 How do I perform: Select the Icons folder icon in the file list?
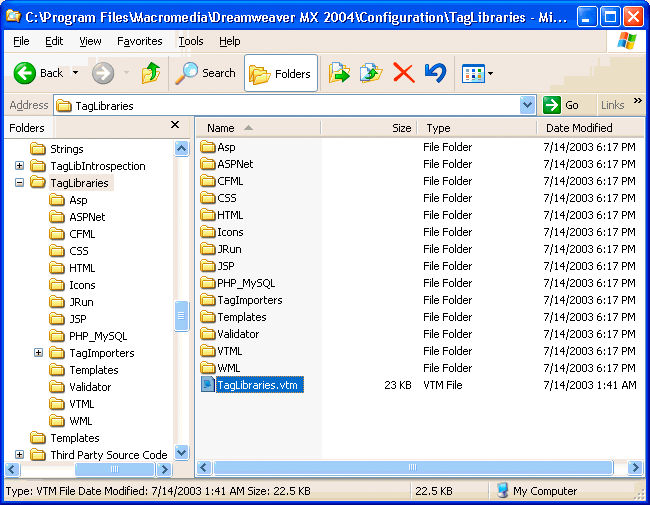click(208, 232)
